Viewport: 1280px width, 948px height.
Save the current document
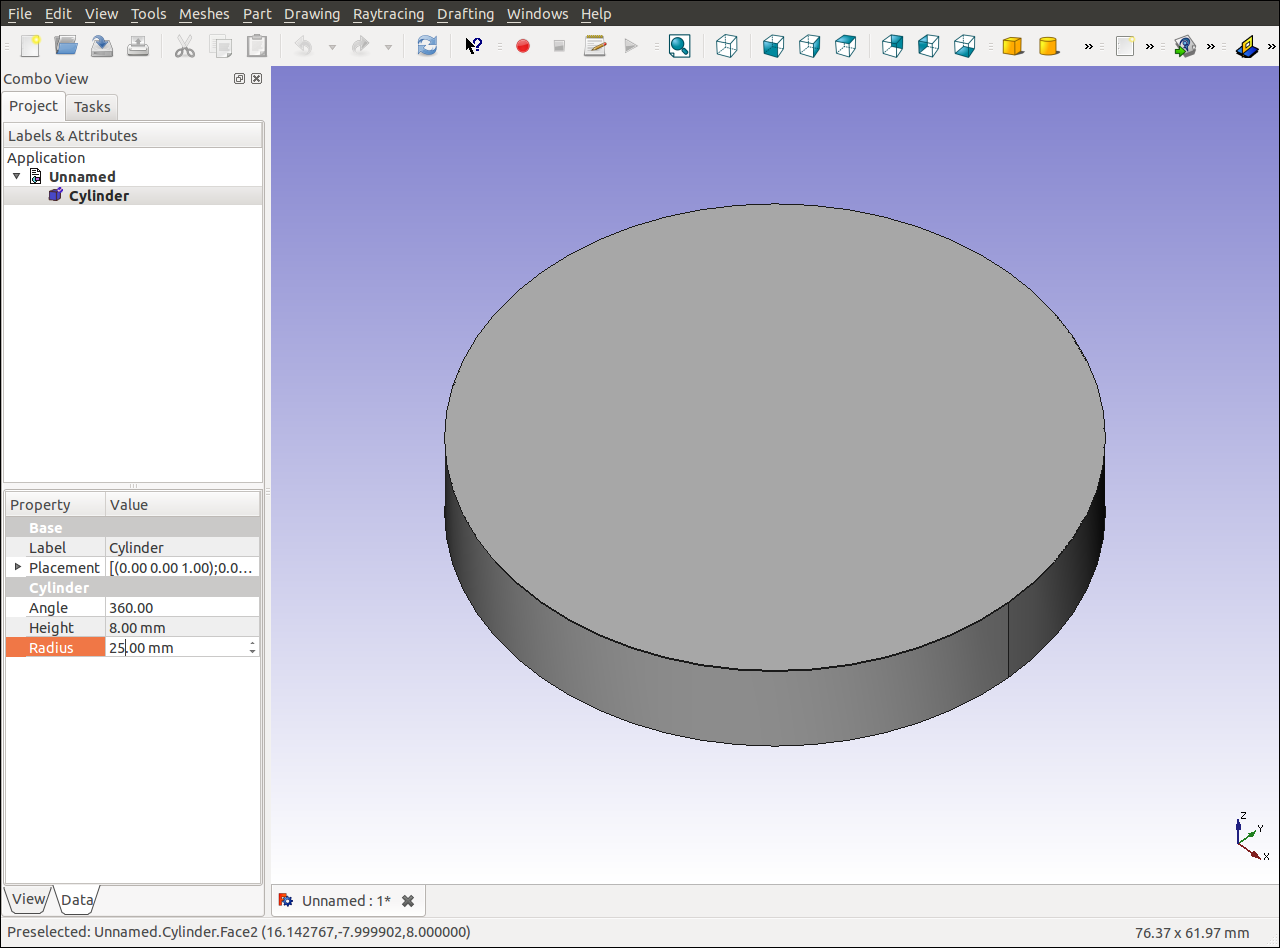(102, 46)
